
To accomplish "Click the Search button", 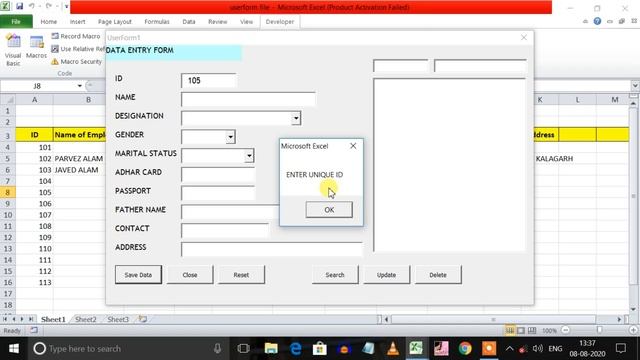I will 335,275.
